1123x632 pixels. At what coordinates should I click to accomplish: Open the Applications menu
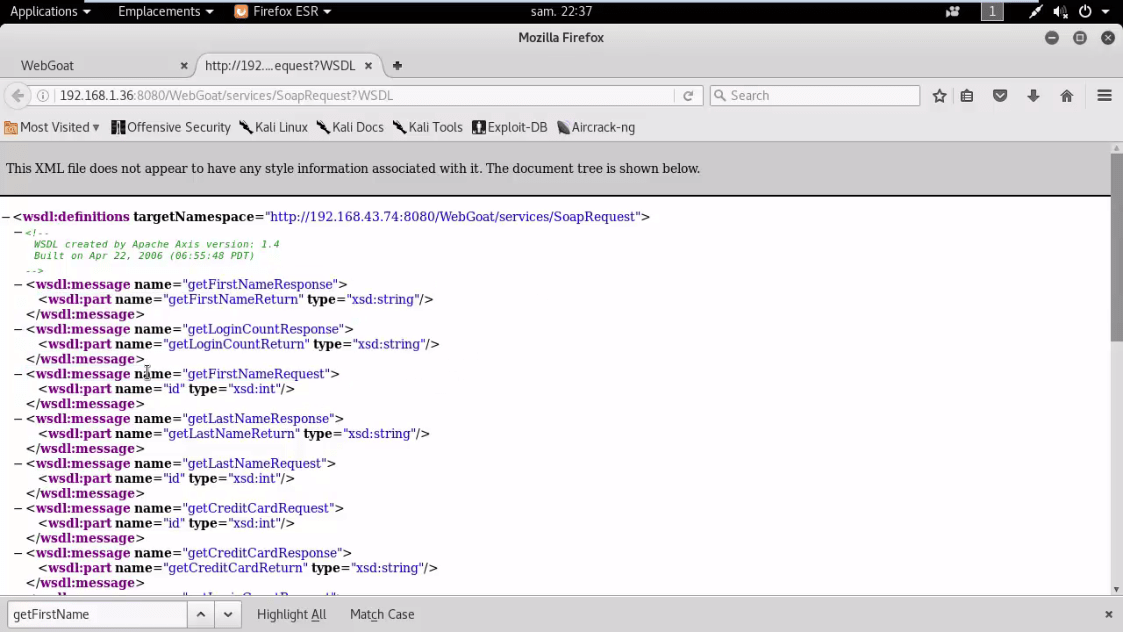(50, 11)
